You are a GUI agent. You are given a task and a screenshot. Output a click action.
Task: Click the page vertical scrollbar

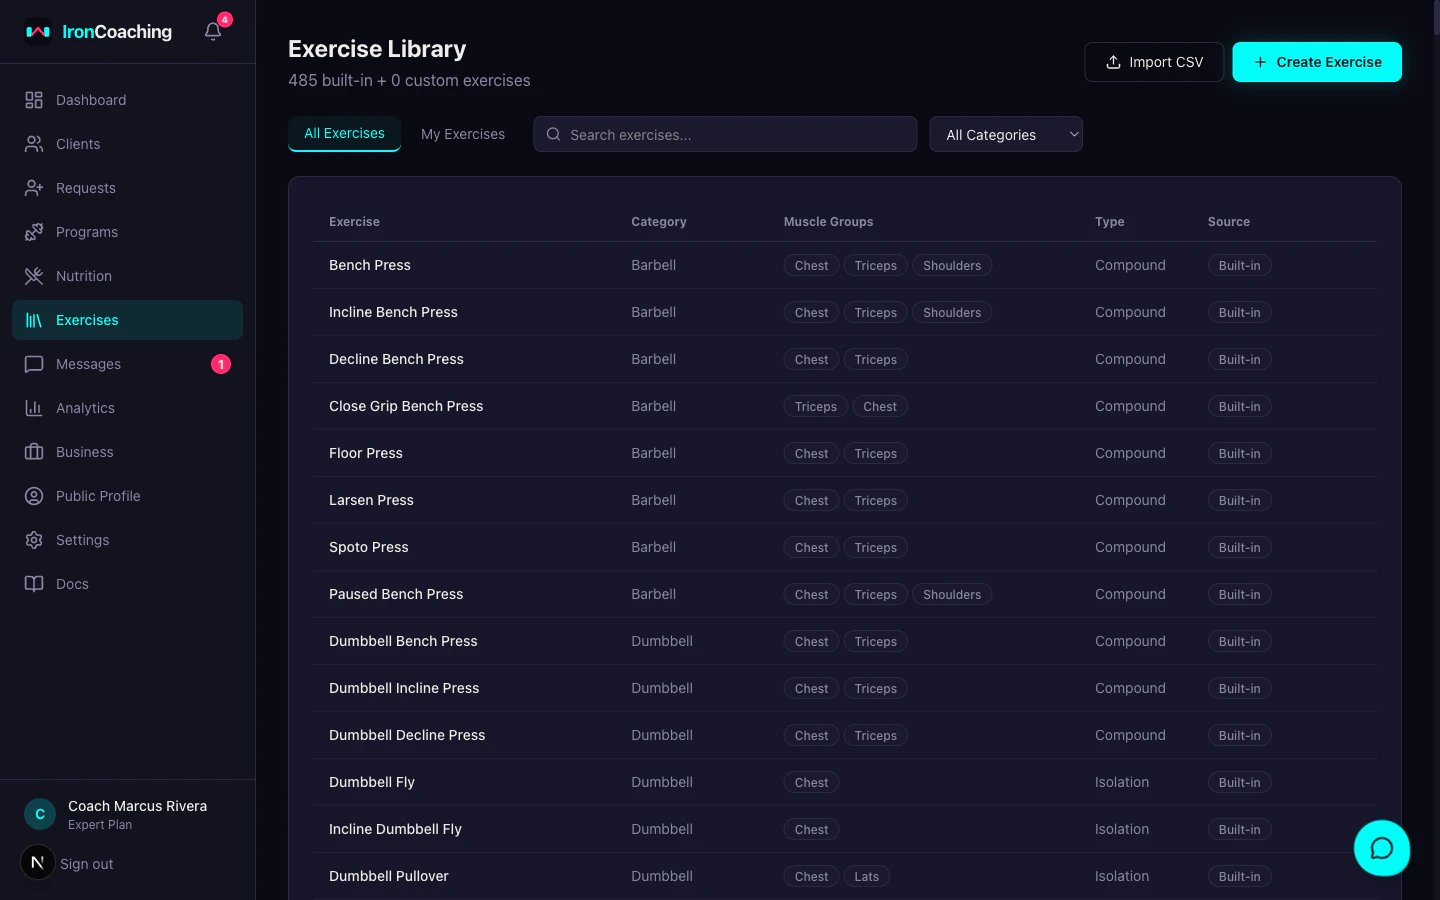point(1436,20)
